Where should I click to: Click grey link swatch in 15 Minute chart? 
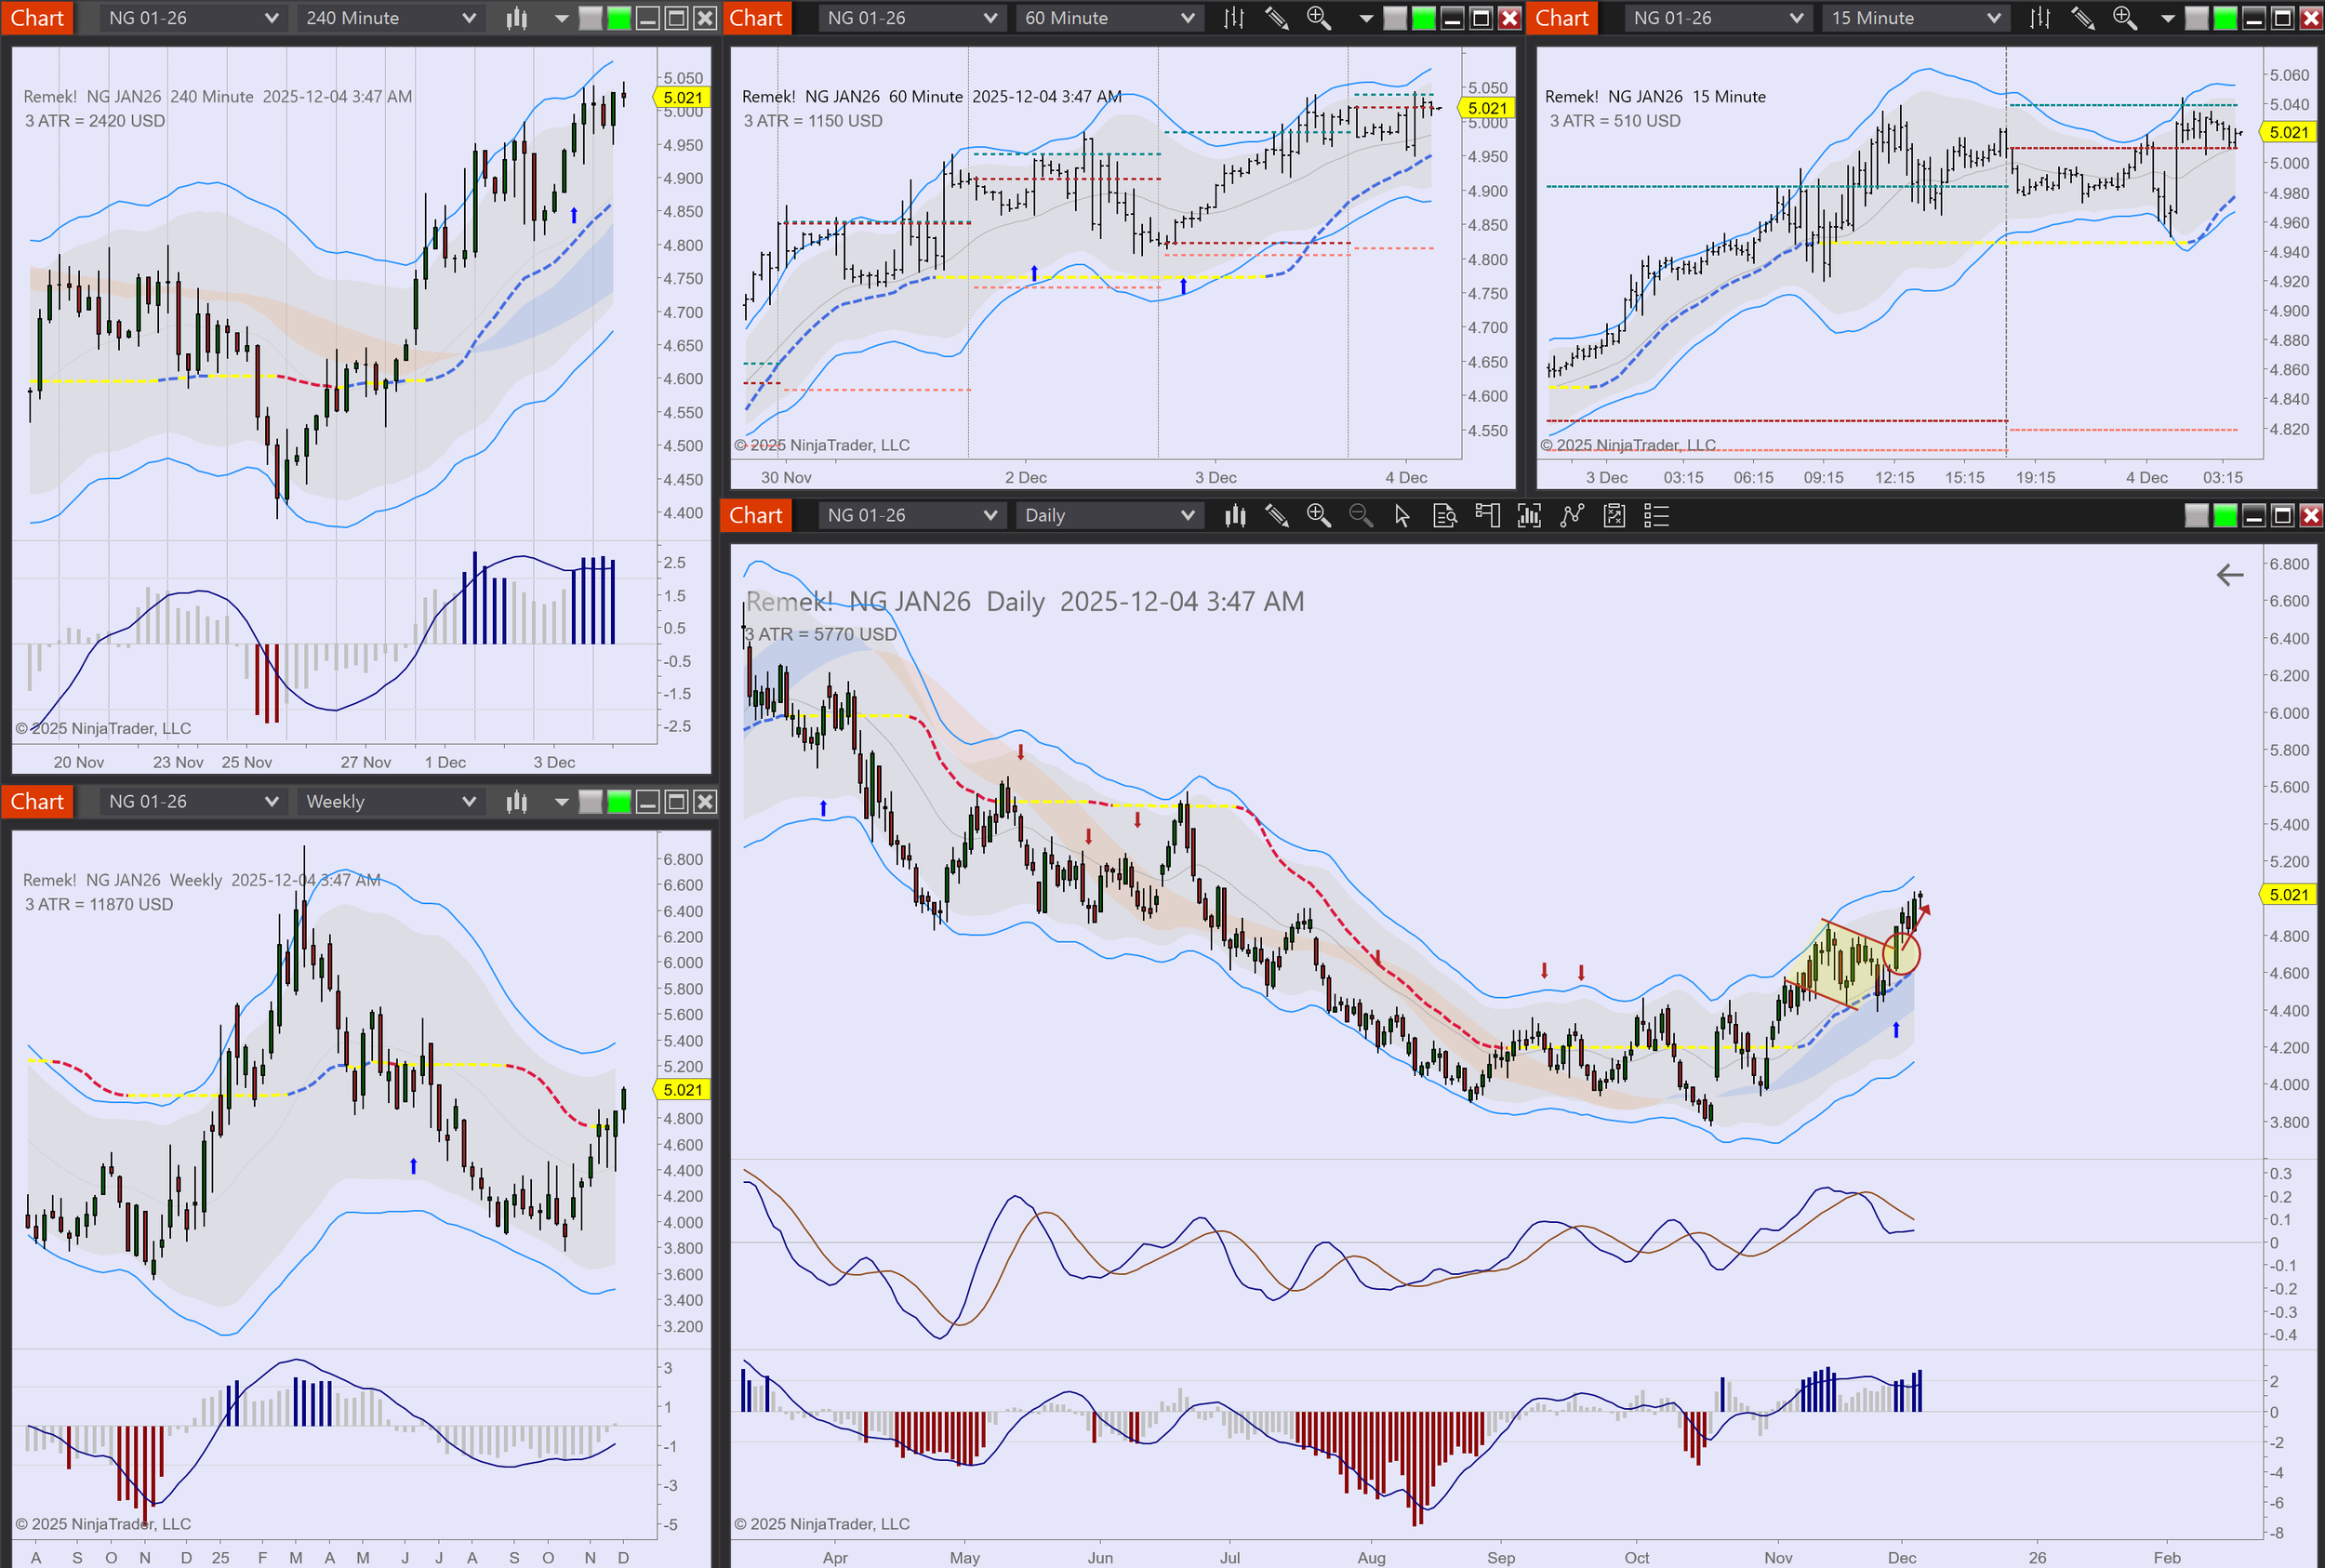(2197, 18)
